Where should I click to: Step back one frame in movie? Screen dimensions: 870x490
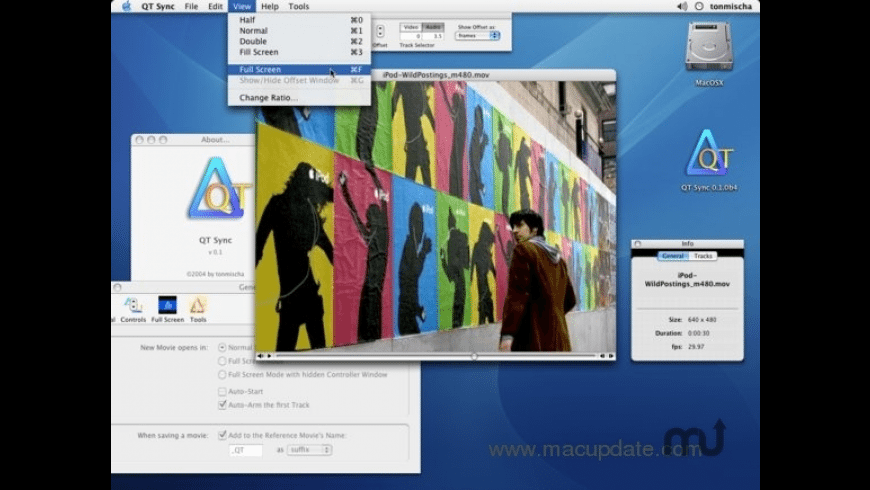coord(602,356)
